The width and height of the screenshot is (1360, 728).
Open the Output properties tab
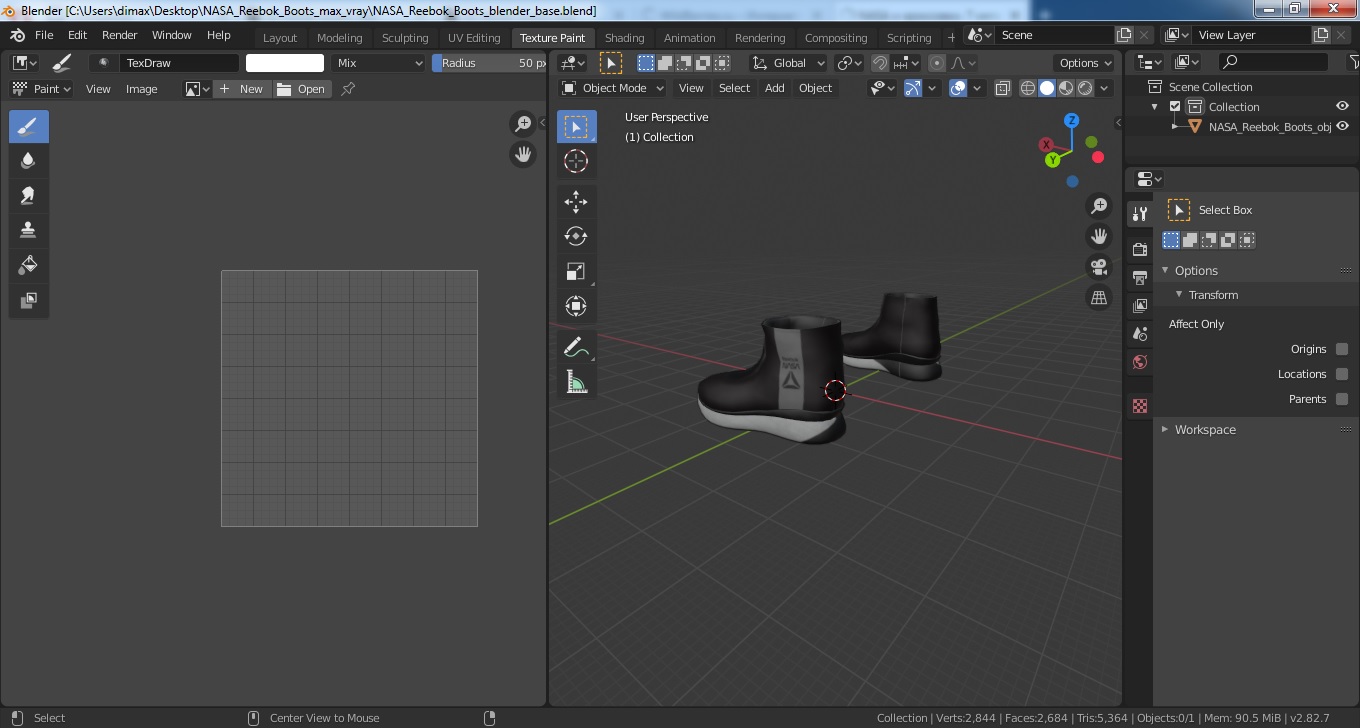[1139, 277]
